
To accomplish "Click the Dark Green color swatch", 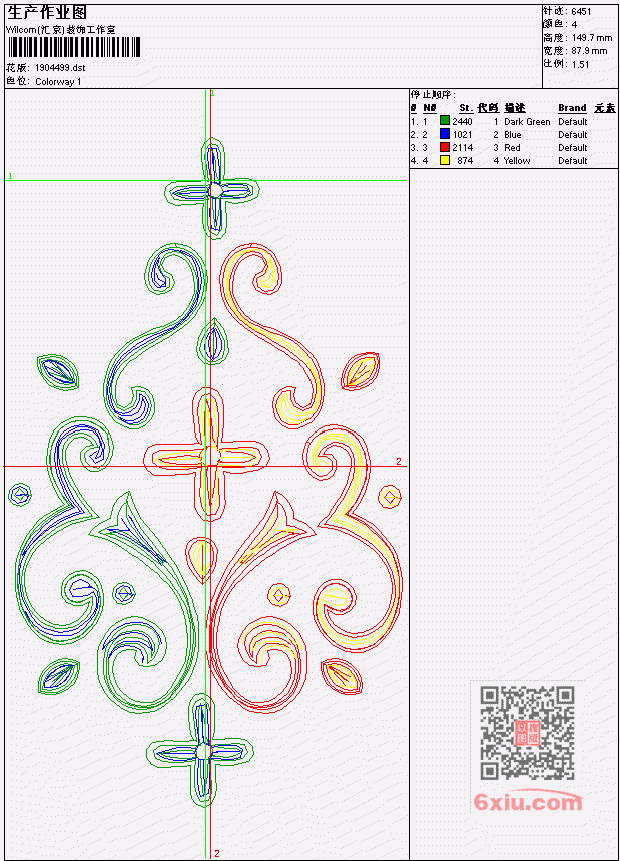I will 445,121.
